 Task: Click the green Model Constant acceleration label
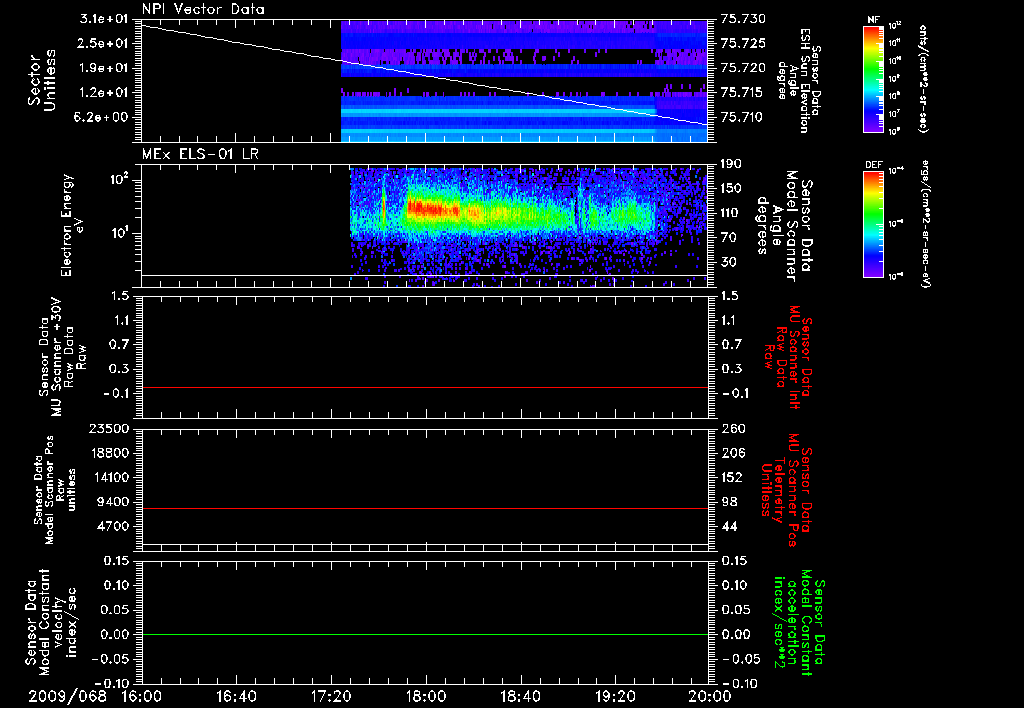(x=799, y=622)
